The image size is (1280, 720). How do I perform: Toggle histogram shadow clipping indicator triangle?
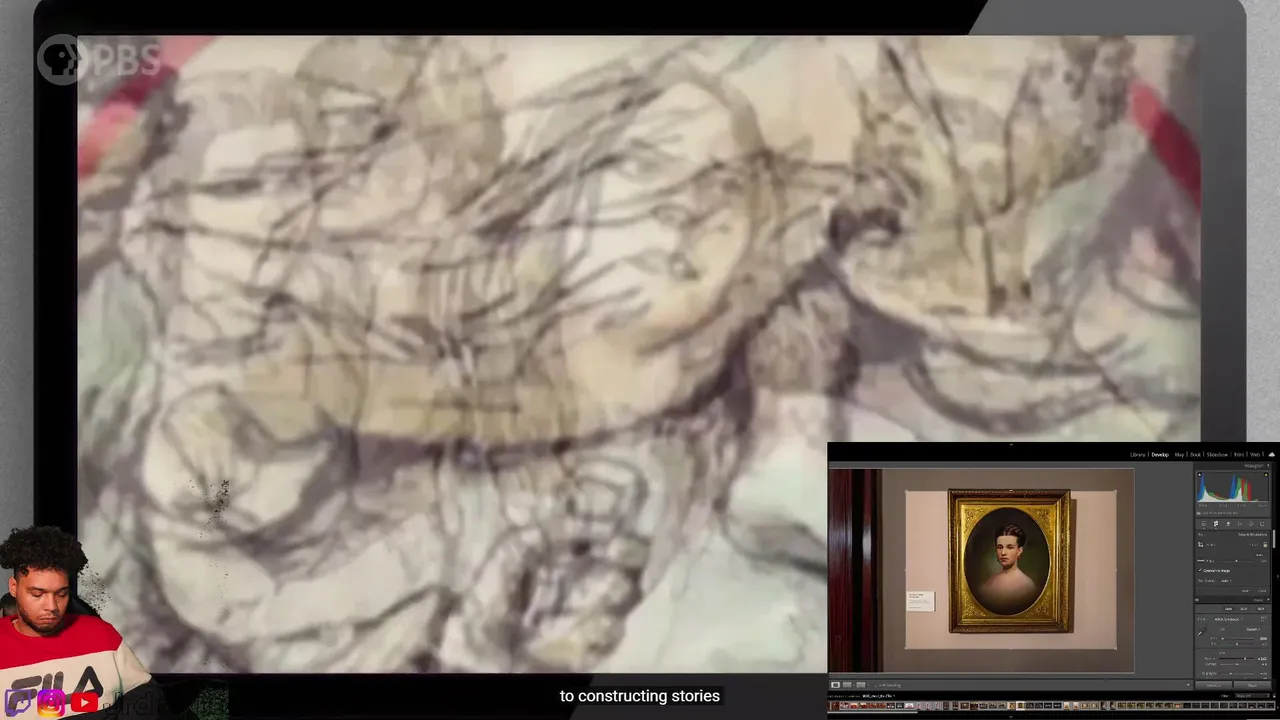tap(1200, 474)
